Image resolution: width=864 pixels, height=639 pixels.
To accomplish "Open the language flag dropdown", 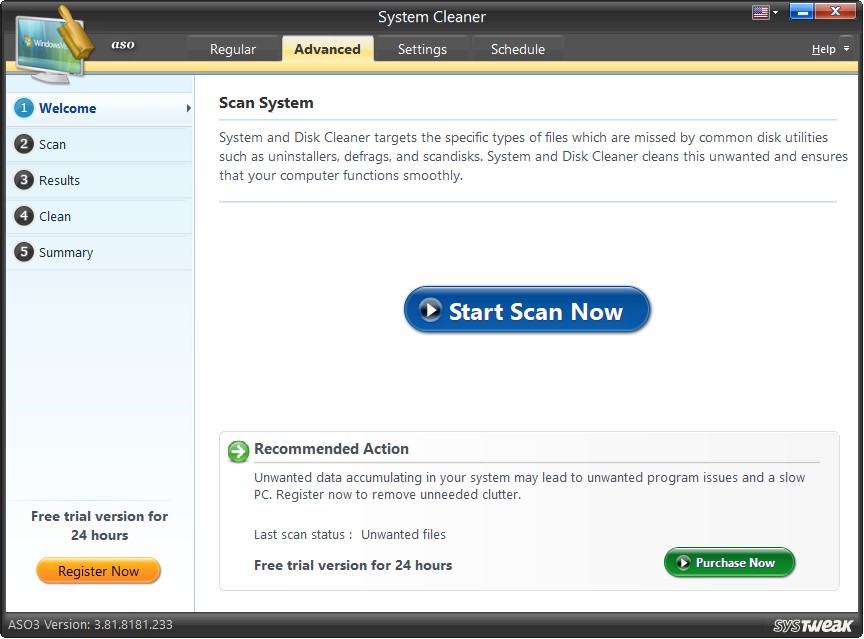I will pyautogui.click(x=762, y=11).
